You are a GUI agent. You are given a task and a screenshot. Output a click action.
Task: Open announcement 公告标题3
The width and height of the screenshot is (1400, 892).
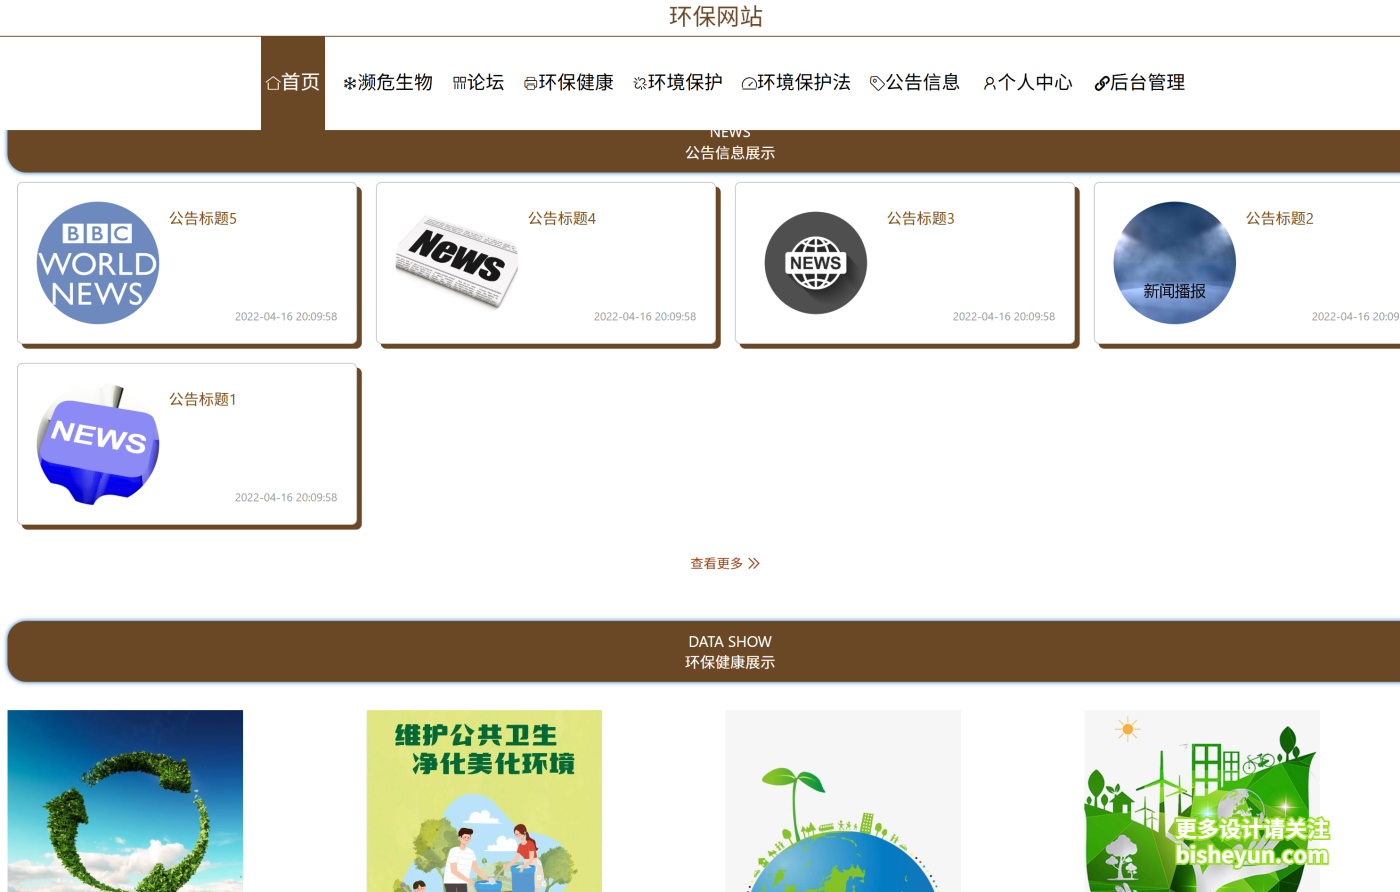click(919, 218)
